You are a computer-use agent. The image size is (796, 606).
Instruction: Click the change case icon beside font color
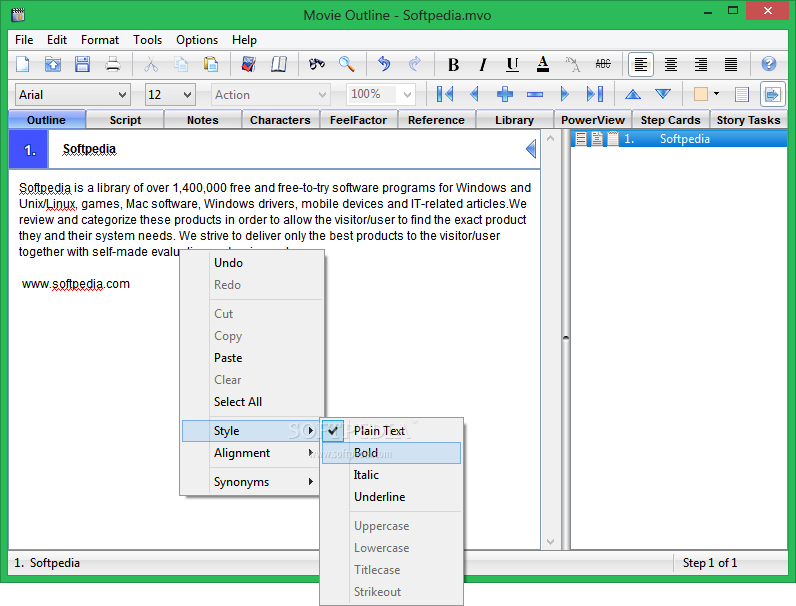click(573, 64)
